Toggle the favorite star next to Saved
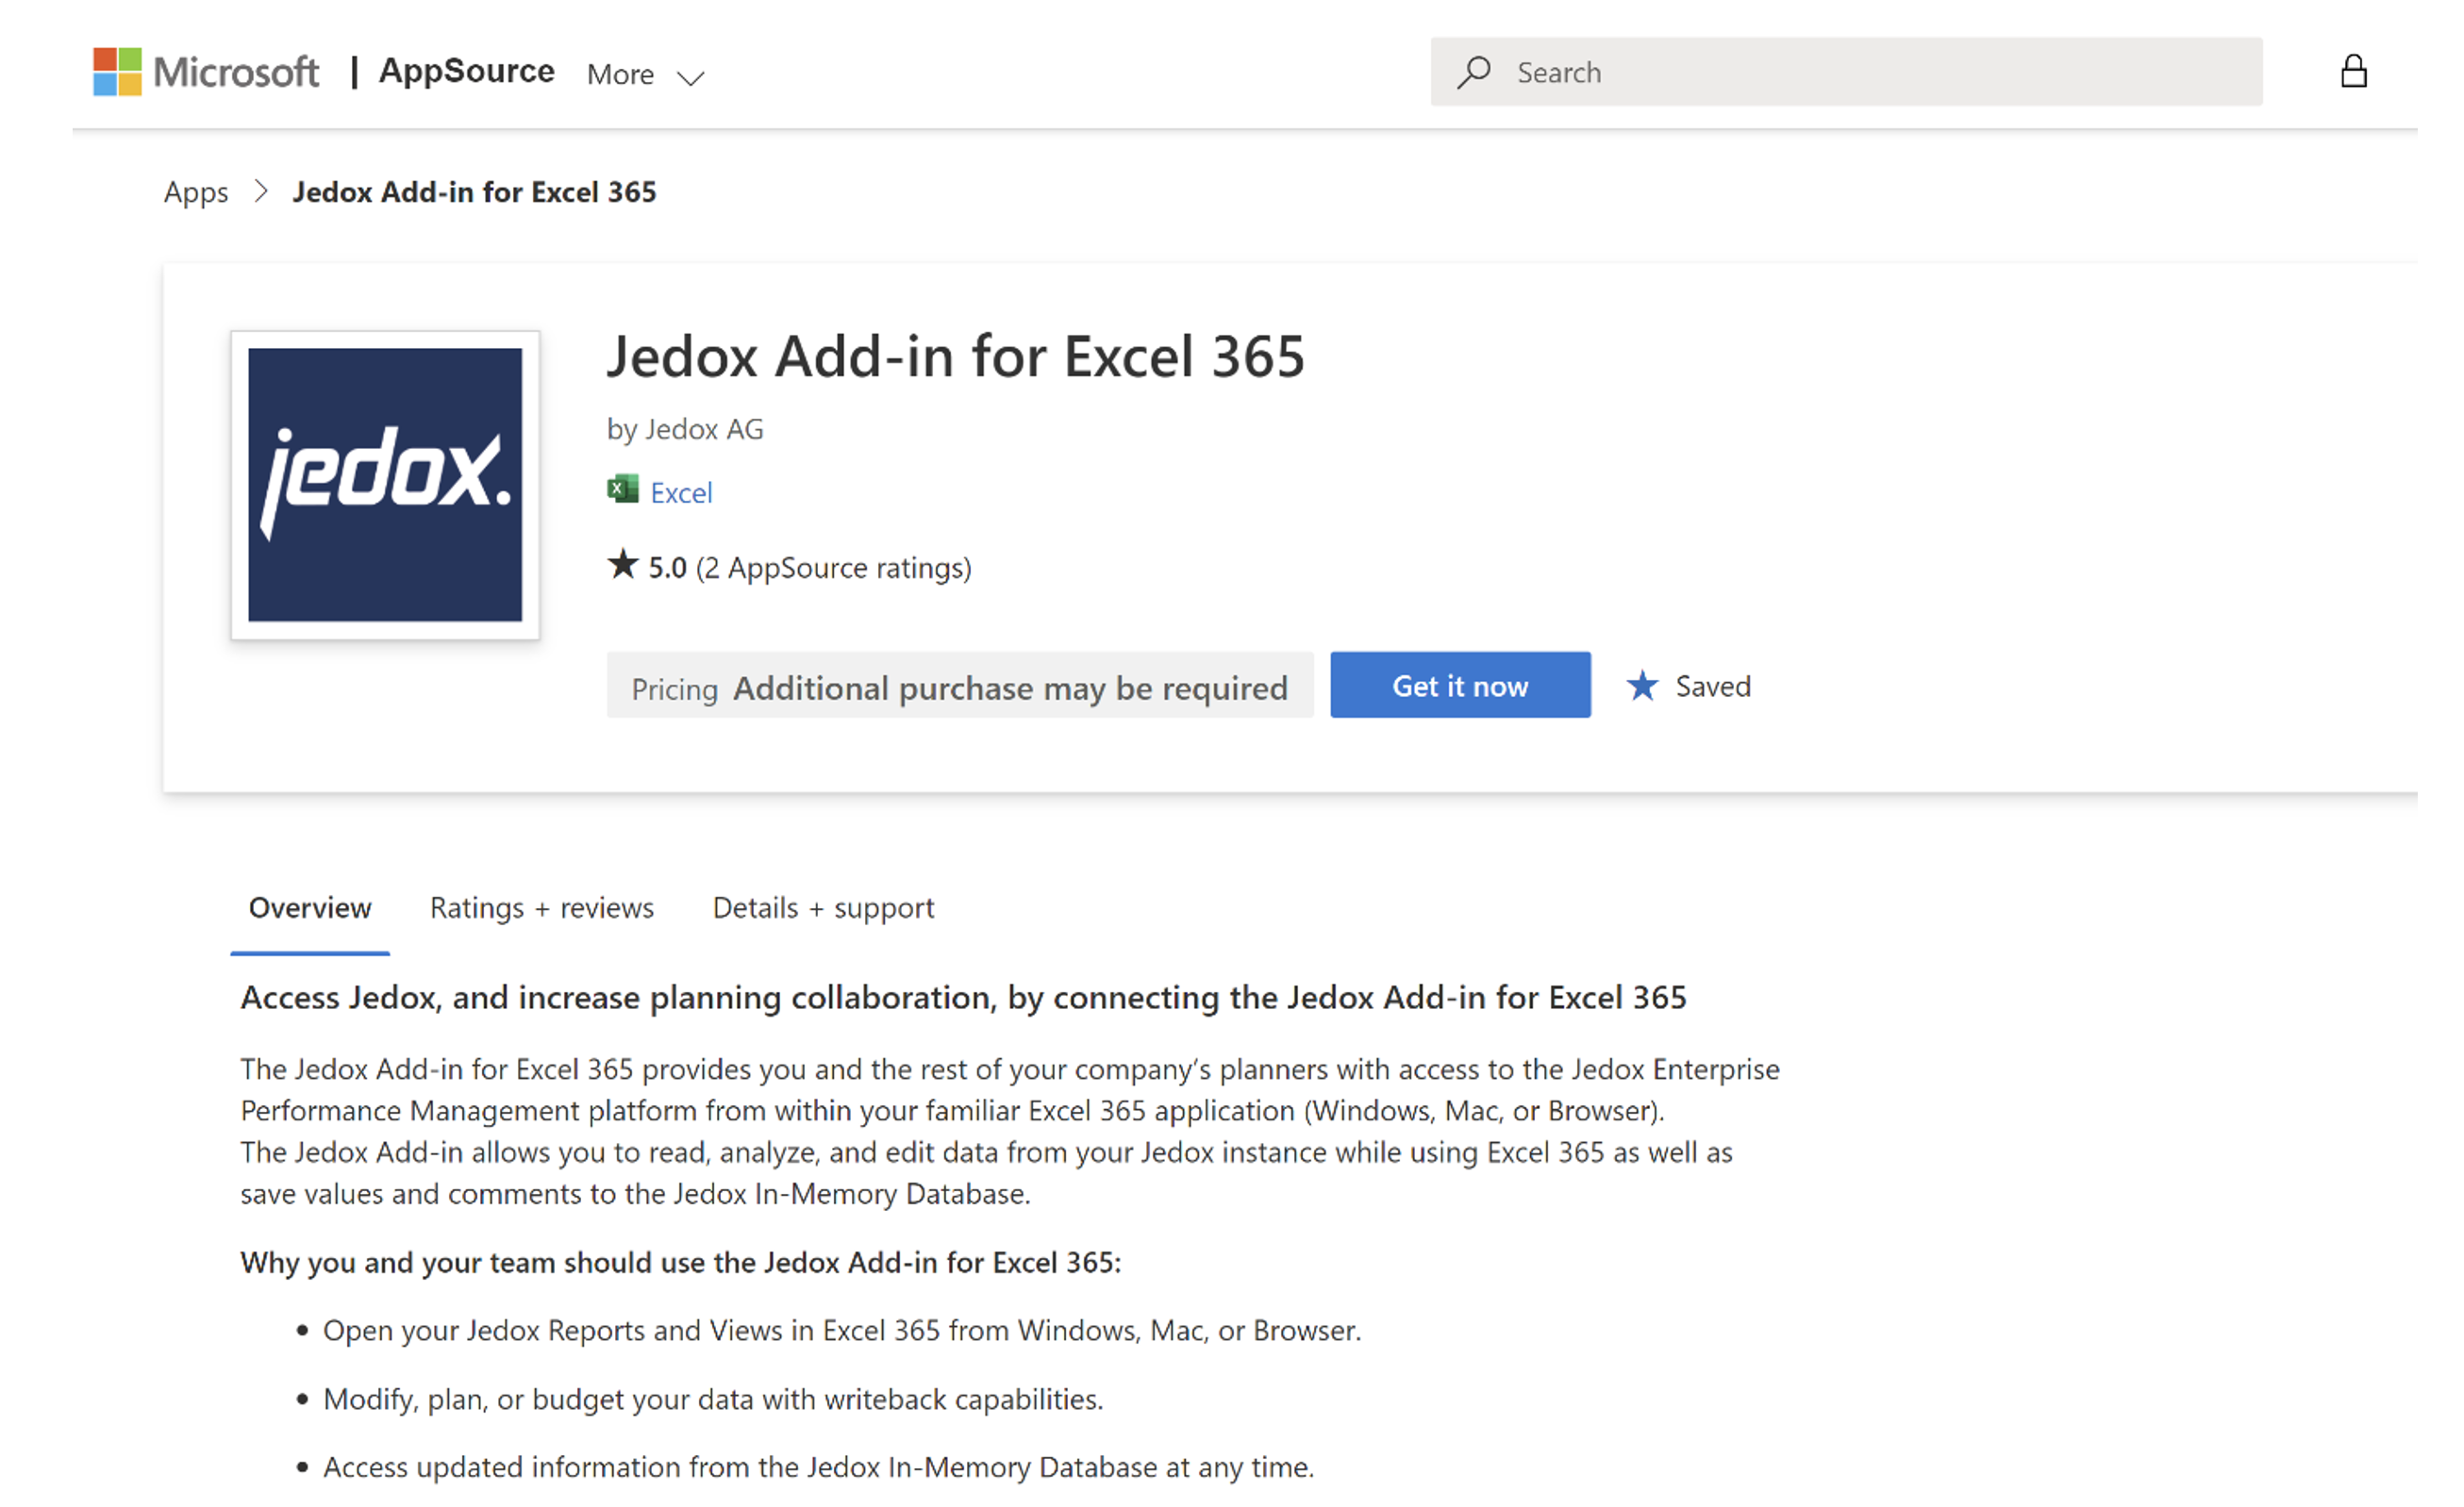 (x=1642, y=685)
